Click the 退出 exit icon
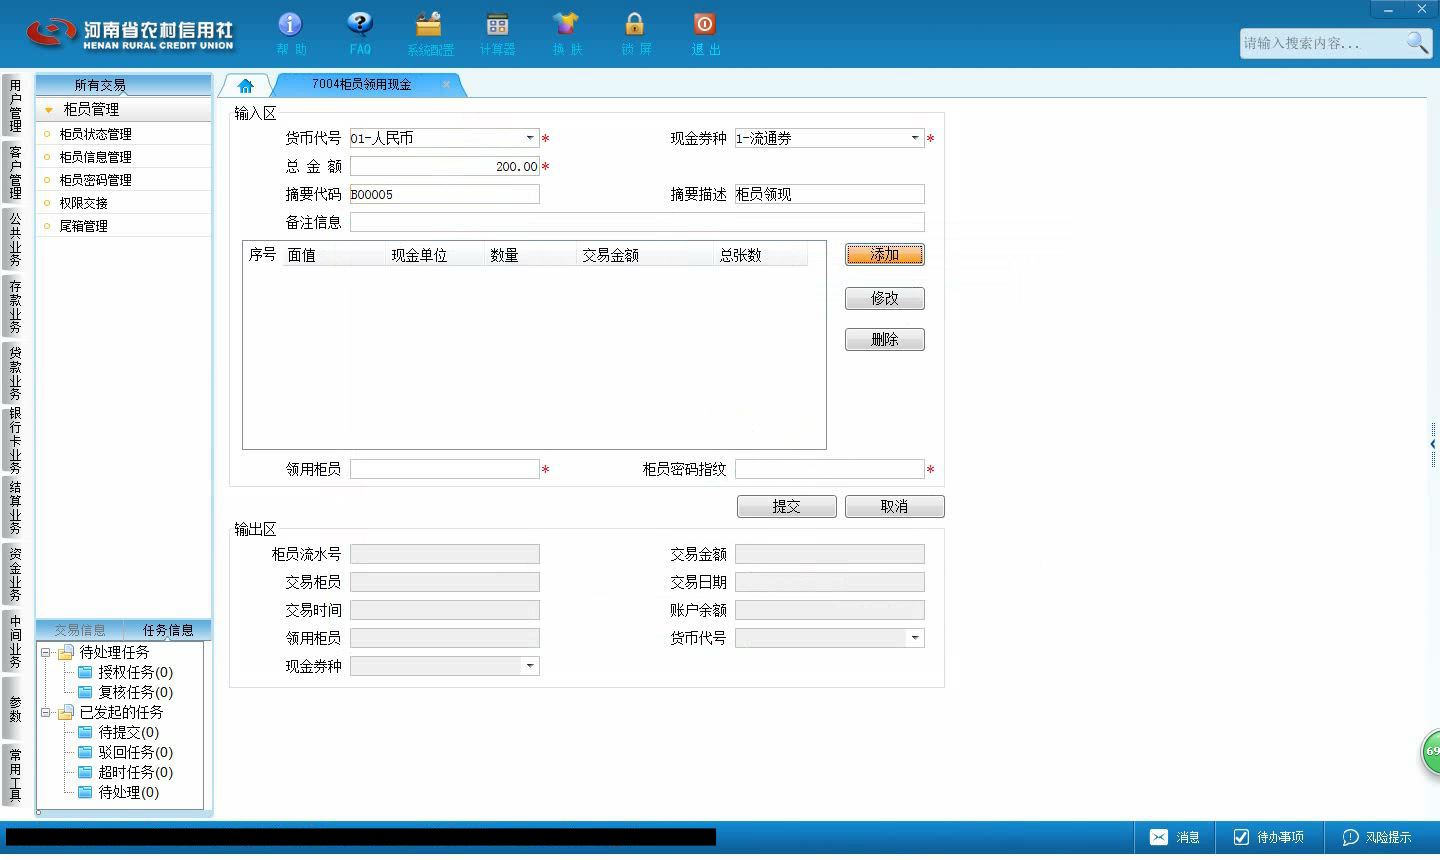The image size is (1440, 860). pyautogui.click(x=705, y=33)
